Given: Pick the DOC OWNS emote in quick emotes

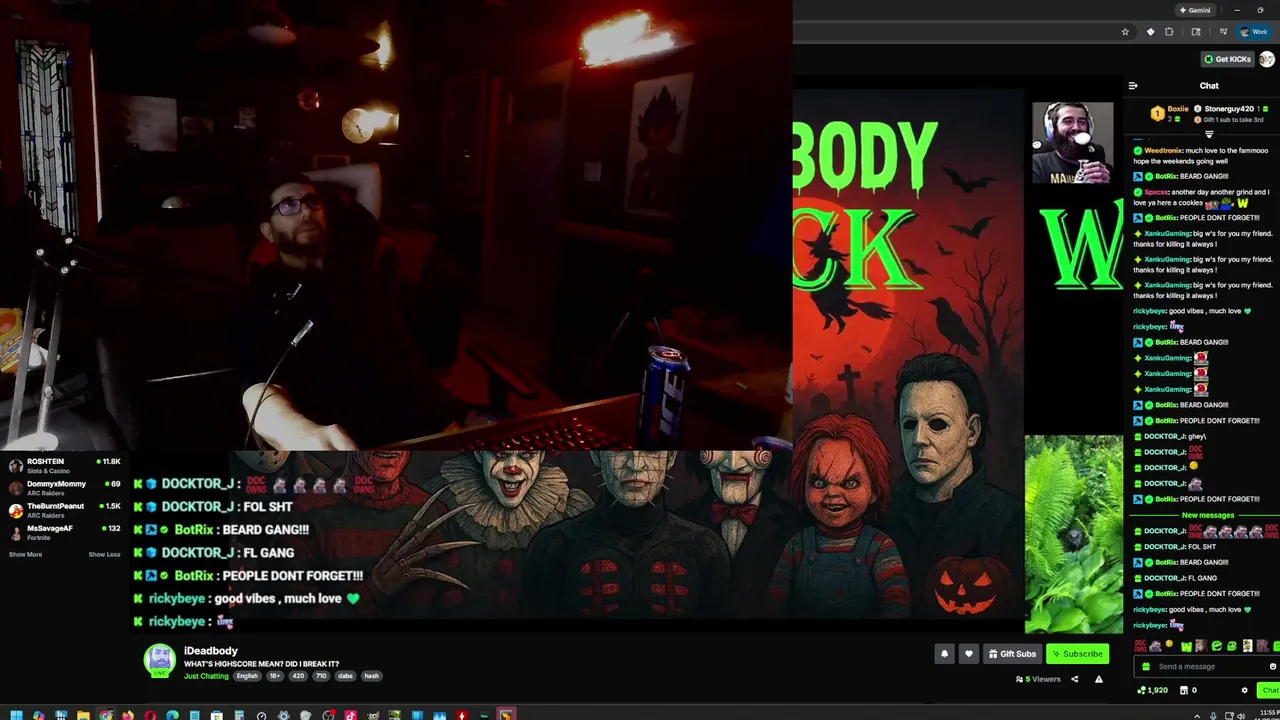Looking at the screenshot, I should coord(1140,646).
